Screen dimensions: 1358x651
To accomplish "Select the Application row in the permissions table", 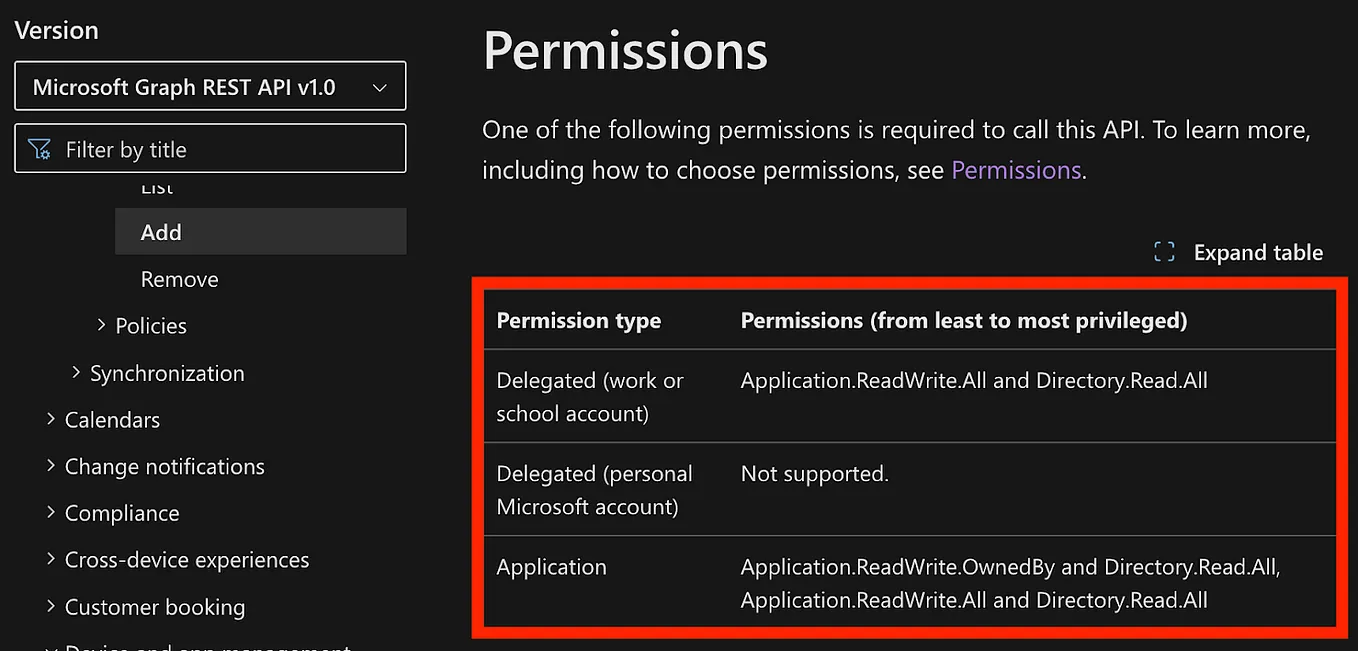I will coord(551,567).
